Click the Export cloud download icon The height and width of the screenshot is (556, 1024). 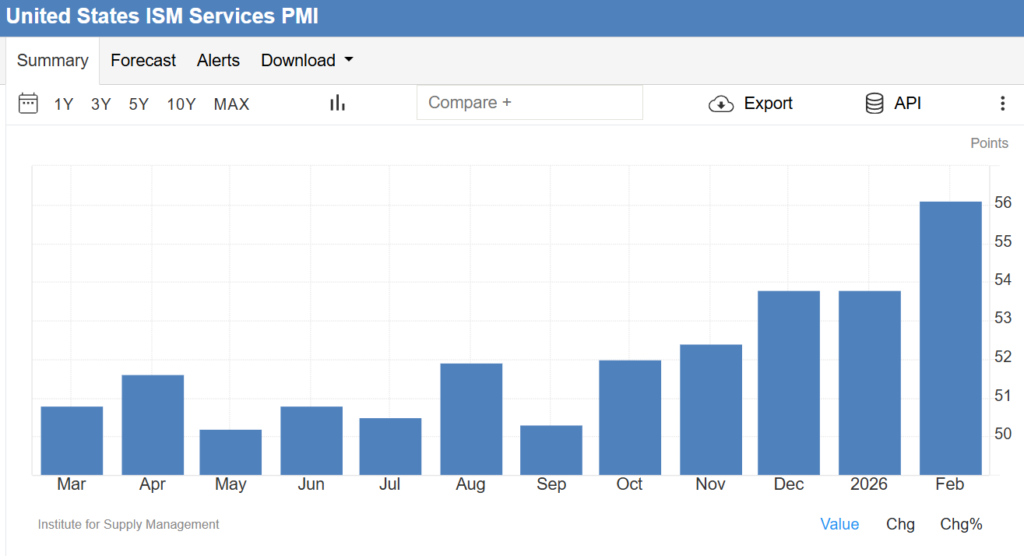click(x=721, y=104)
